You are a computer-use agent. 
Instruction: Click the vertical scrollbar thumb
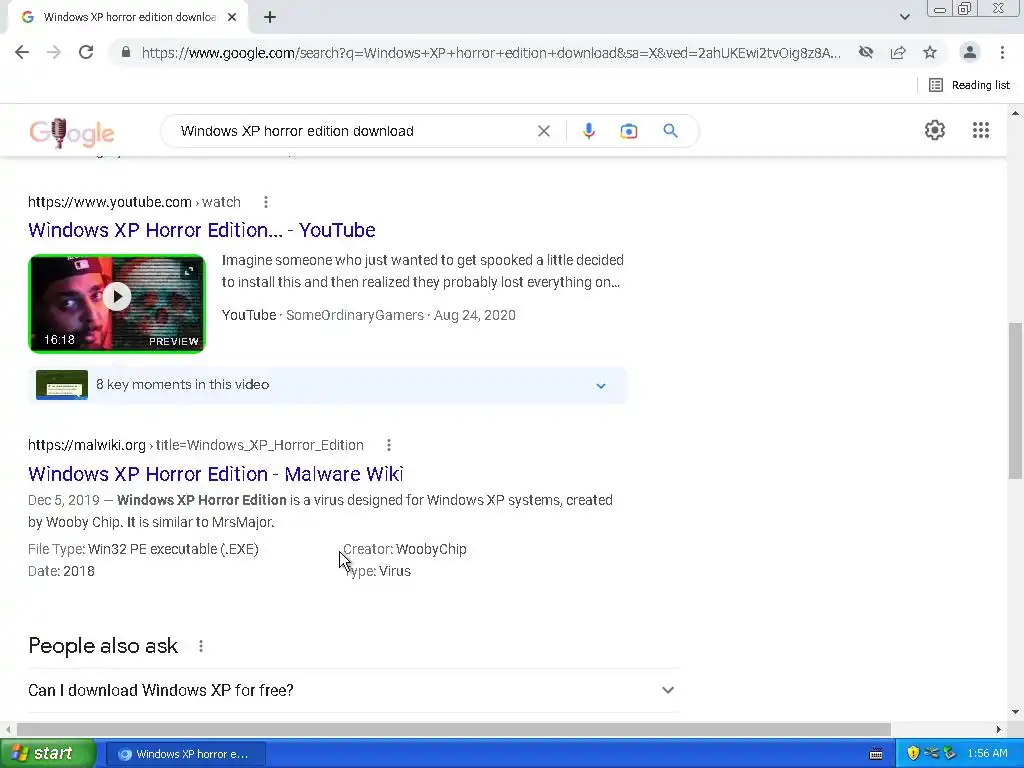(x=1015, y=400)
